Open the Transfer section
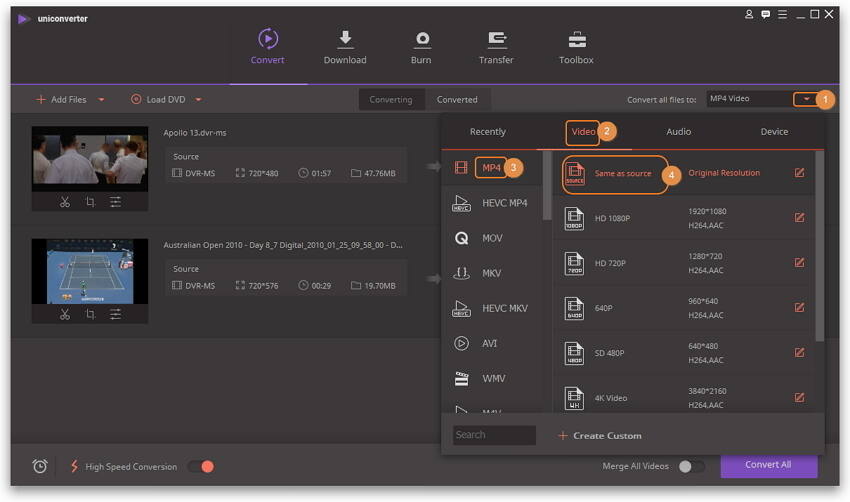The width and height of the screenshot is (850, 502). (x=496, y=47)
